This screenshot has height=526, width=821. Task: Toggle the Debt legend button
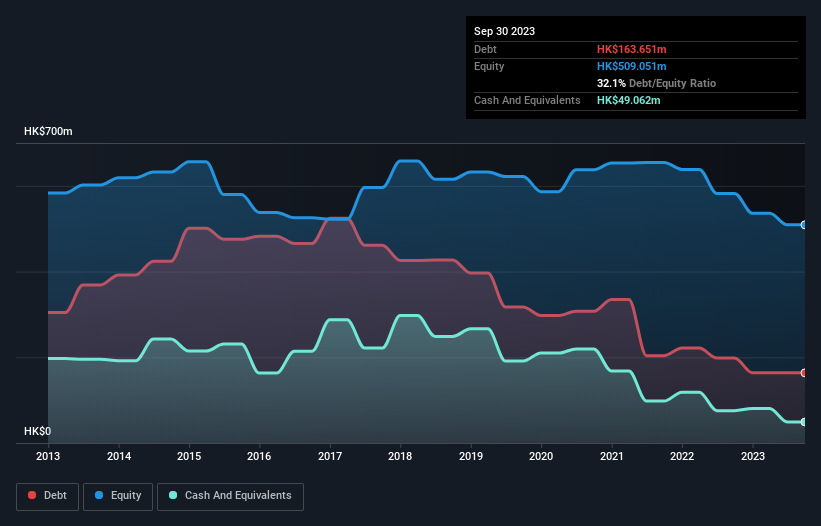point(48,496)
